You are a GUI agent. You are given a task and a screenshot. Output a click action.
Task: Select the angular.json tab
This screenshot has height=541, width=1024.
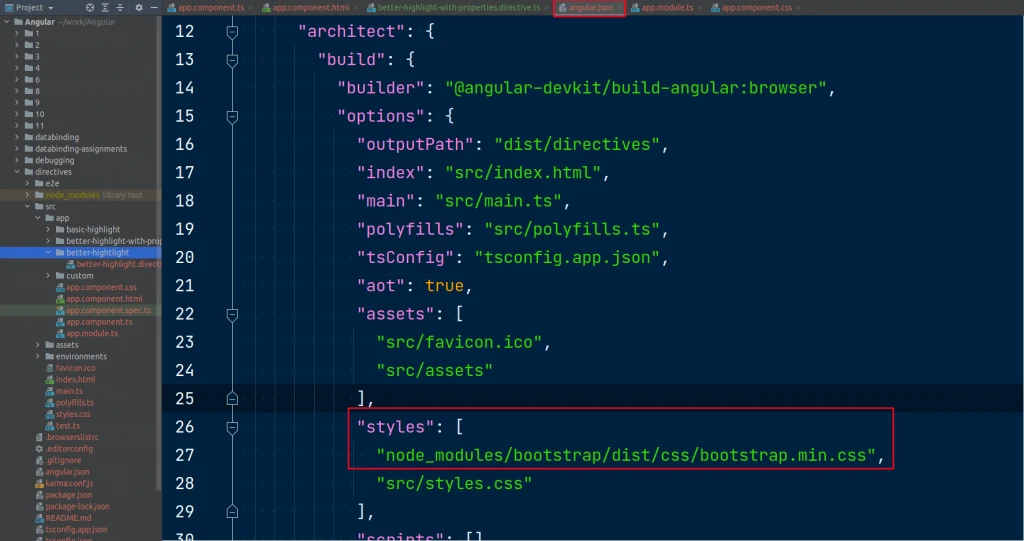coord(590,8)
